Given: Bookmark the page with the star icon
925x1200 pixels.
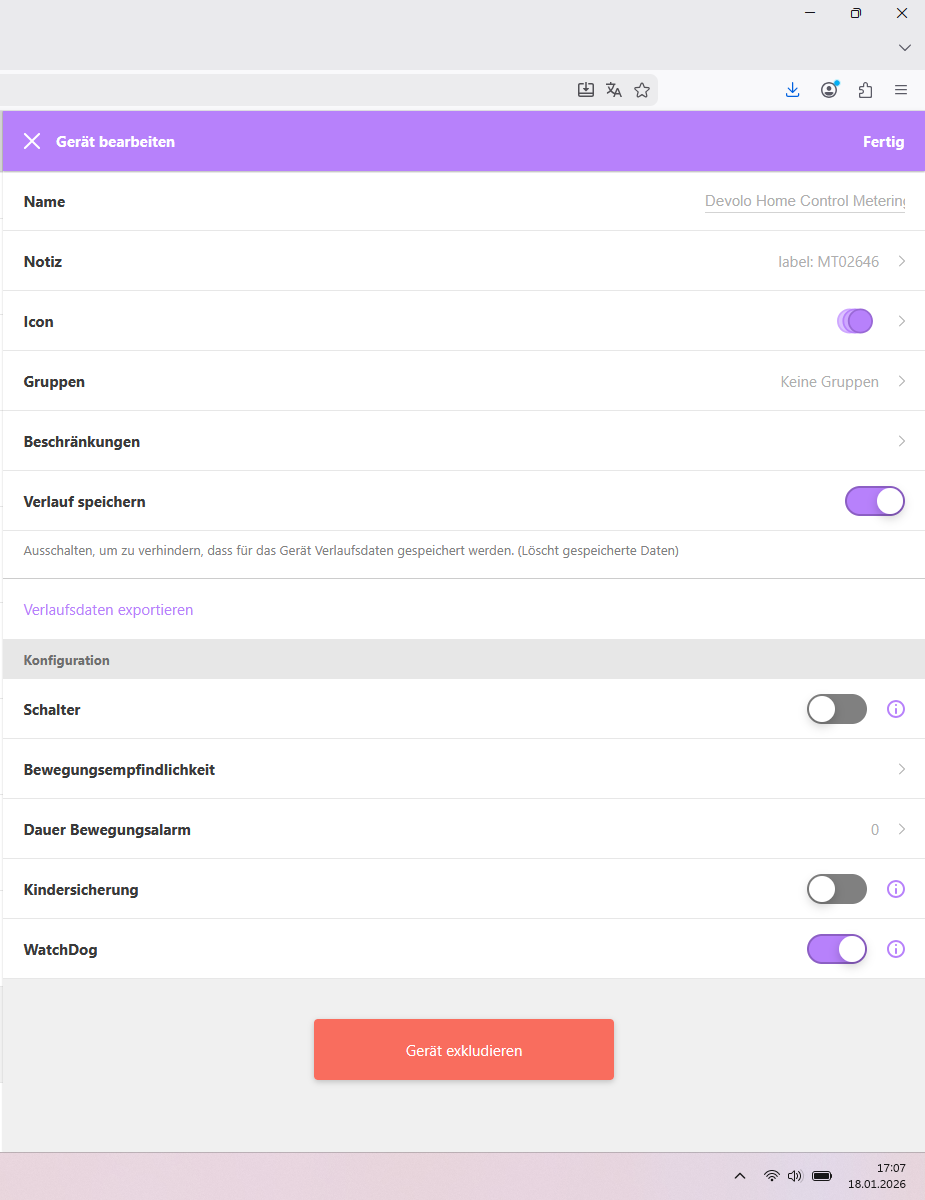Looking at the screenshot, I should click(x=642, y=90).
